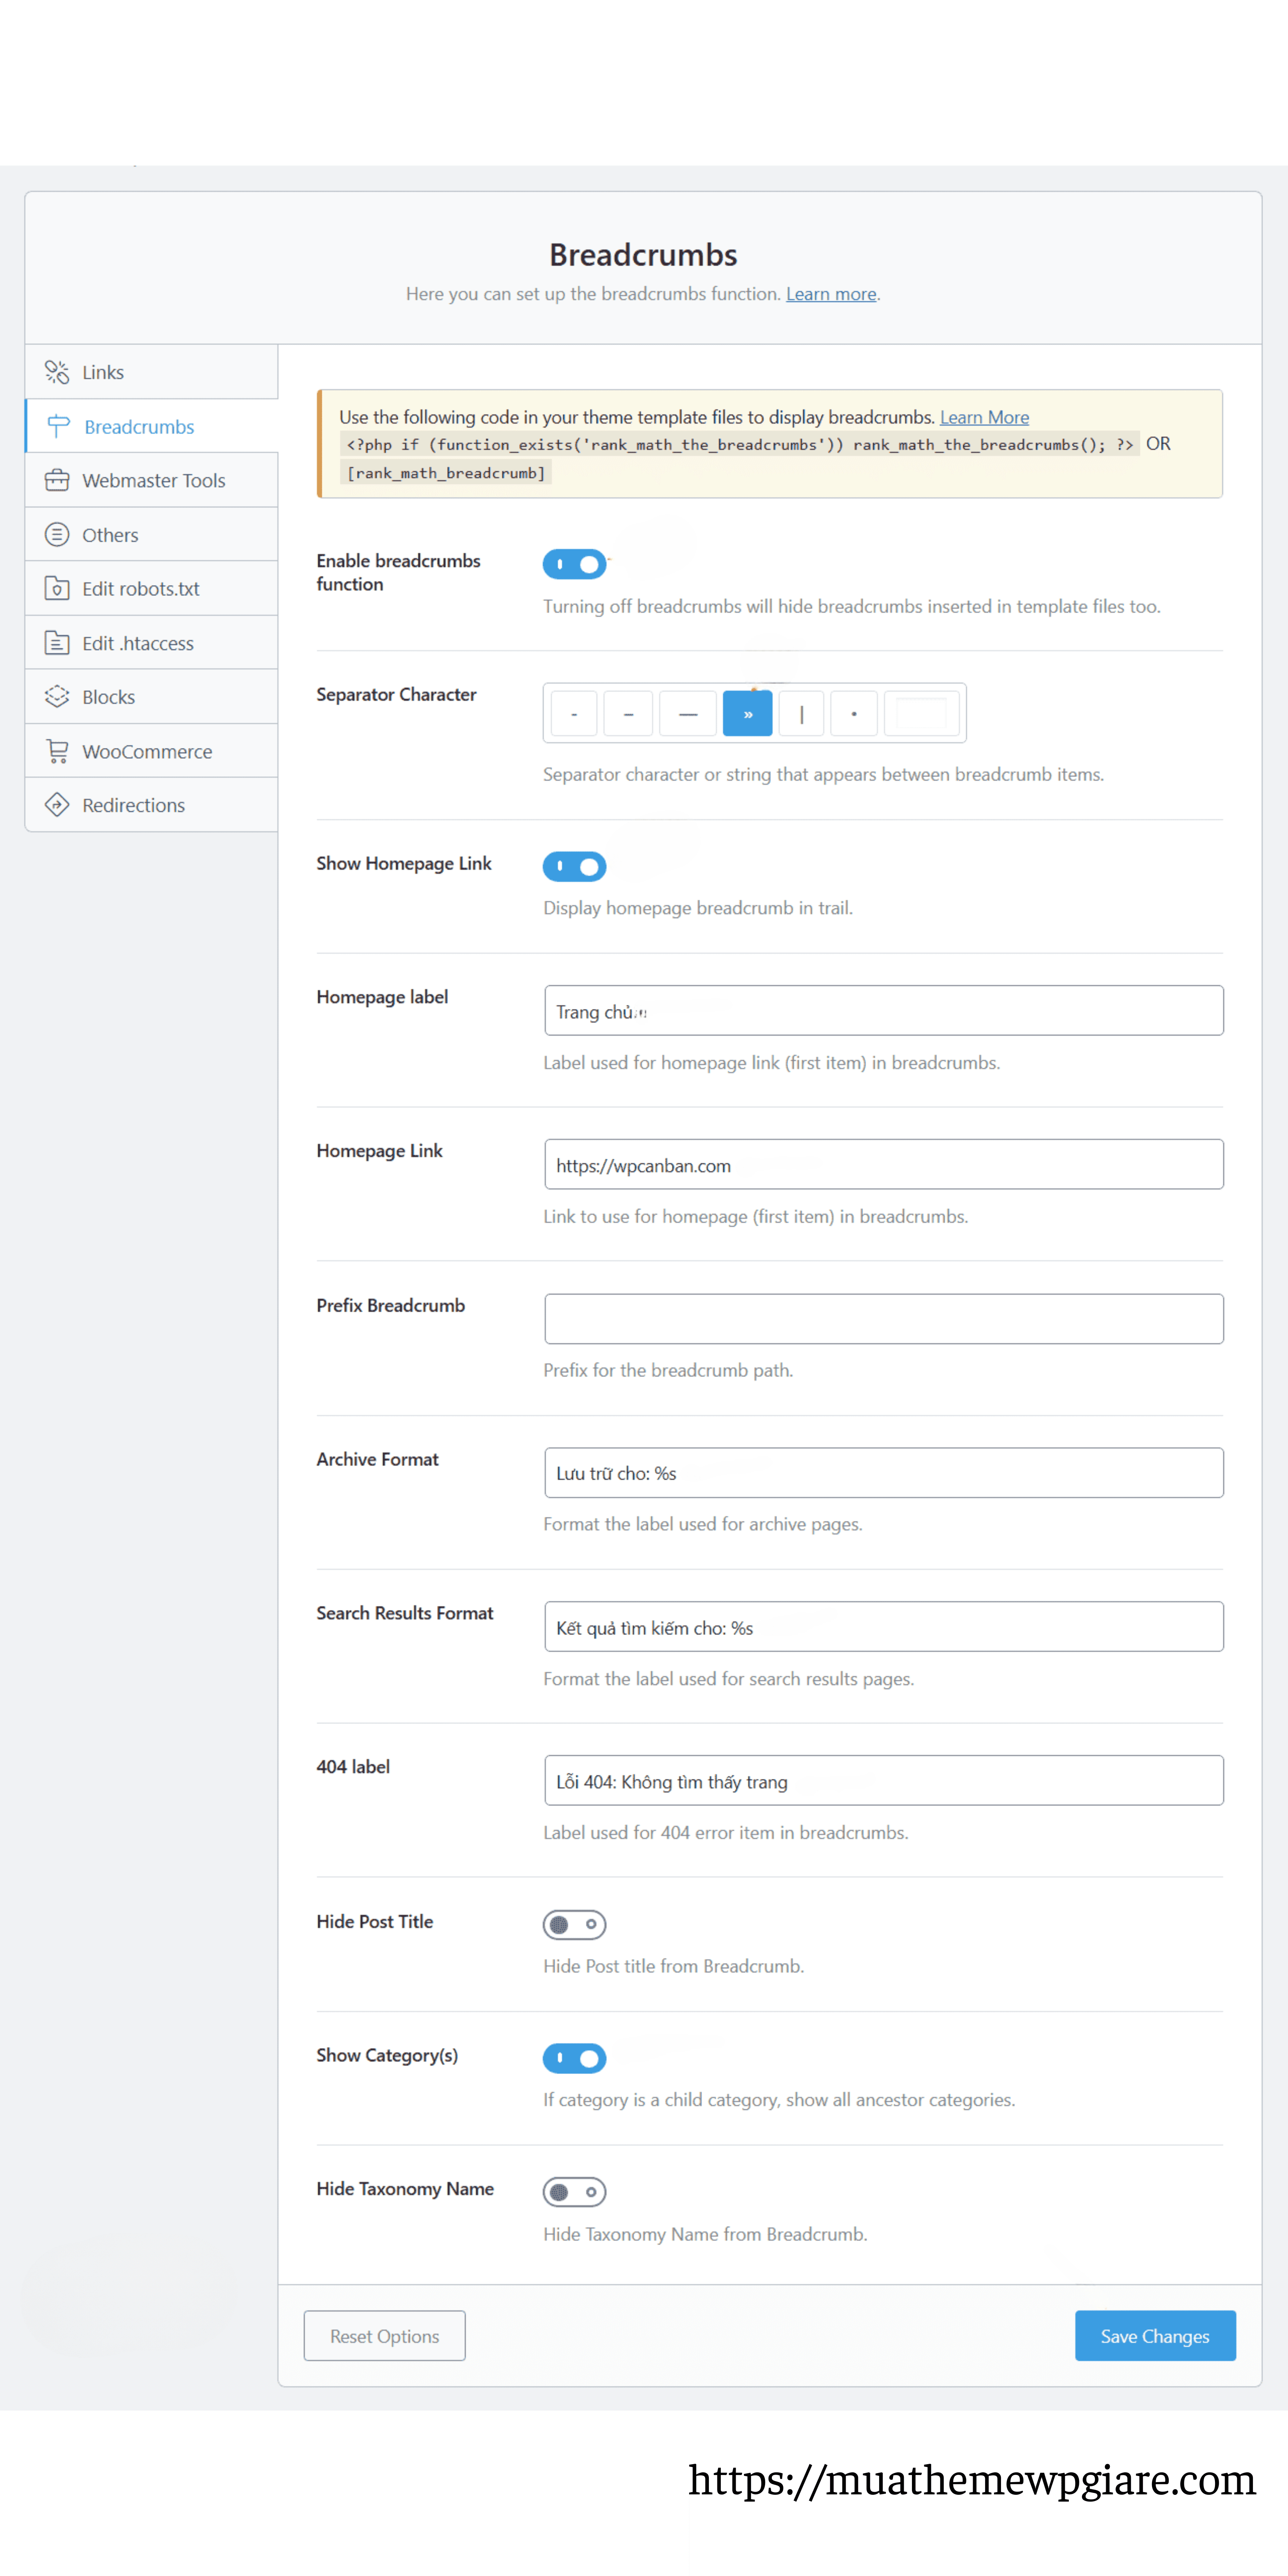Open Learn More link in code notice
Image resolution: width=1288 pixels, height=2576 pixels.
tap(983, 417)
